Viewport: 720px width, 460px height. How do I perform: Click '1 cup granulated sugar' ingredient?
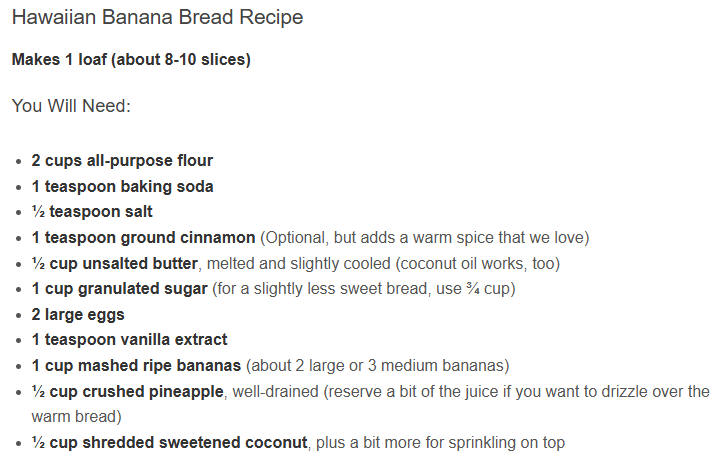click(x=119, y=289)
